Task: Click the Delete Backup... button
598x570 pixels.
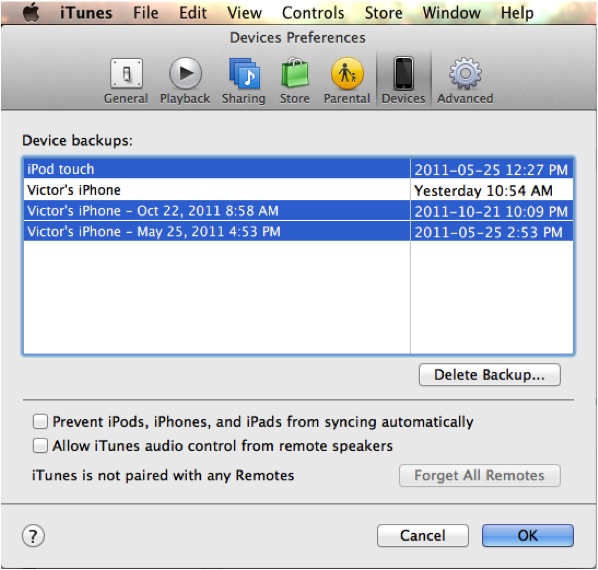Action: click(x=490, y=375)
